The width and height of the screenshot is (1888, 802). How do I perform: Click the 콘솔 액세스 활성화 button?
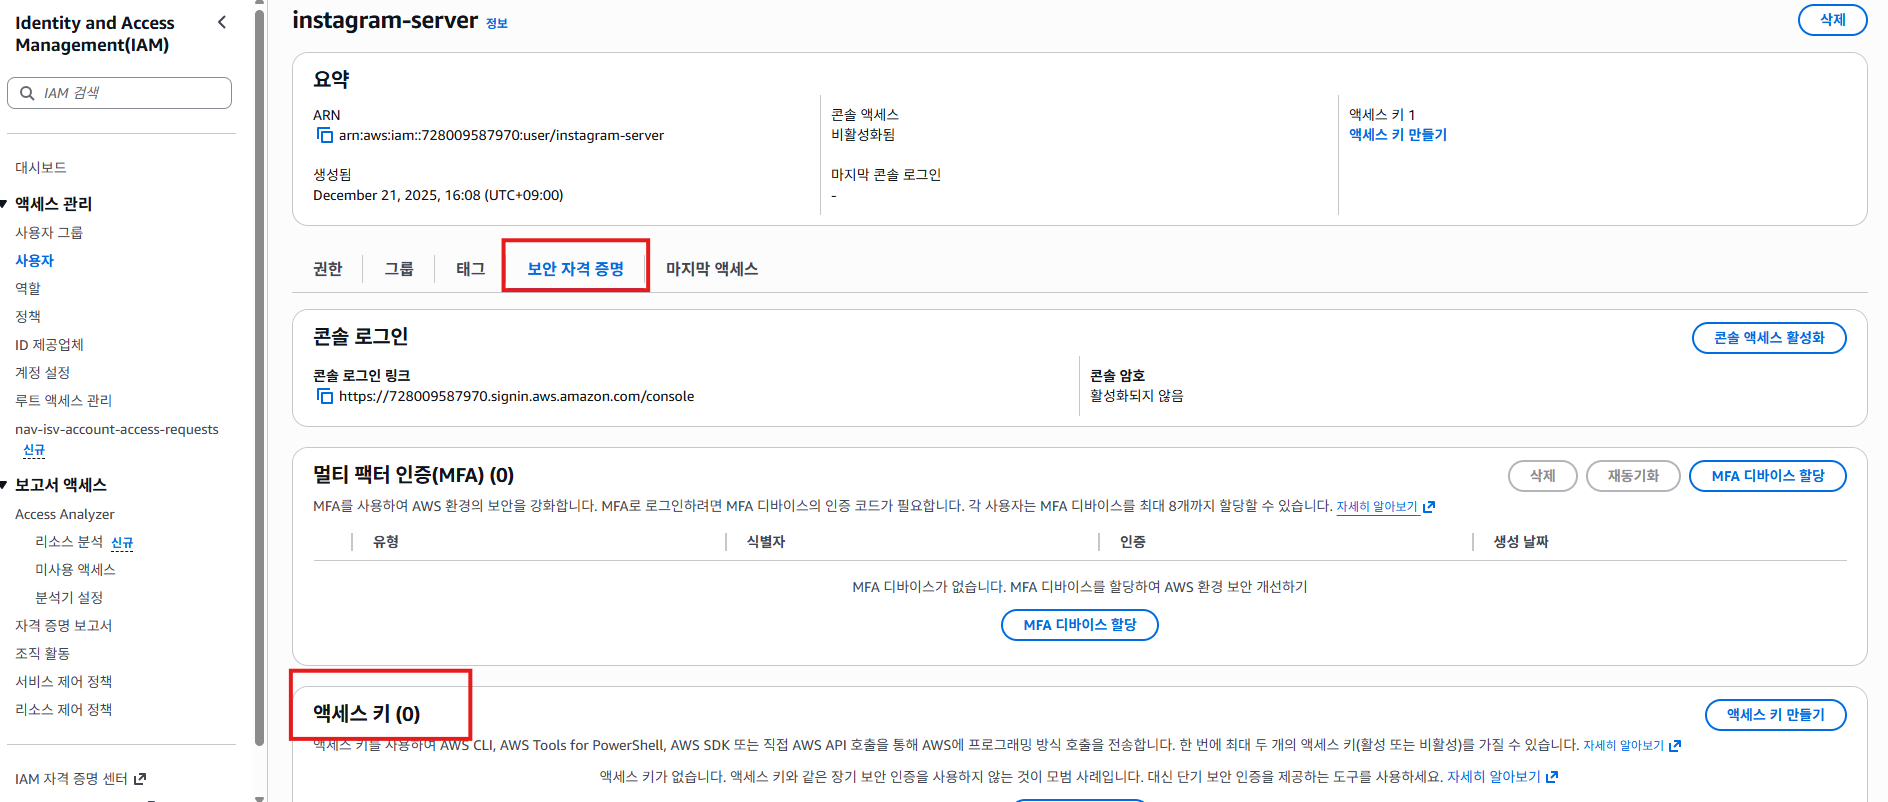tap(1768, 338)
